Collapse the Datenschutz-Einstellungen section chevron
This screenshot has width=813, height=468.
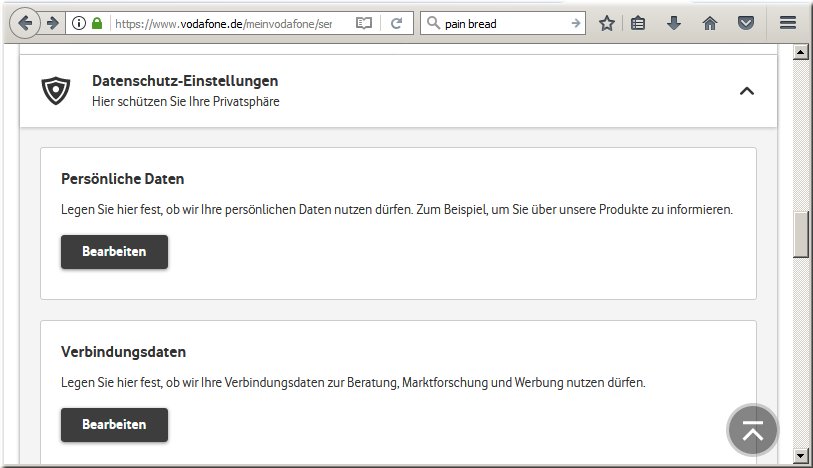tap(746, 91)
